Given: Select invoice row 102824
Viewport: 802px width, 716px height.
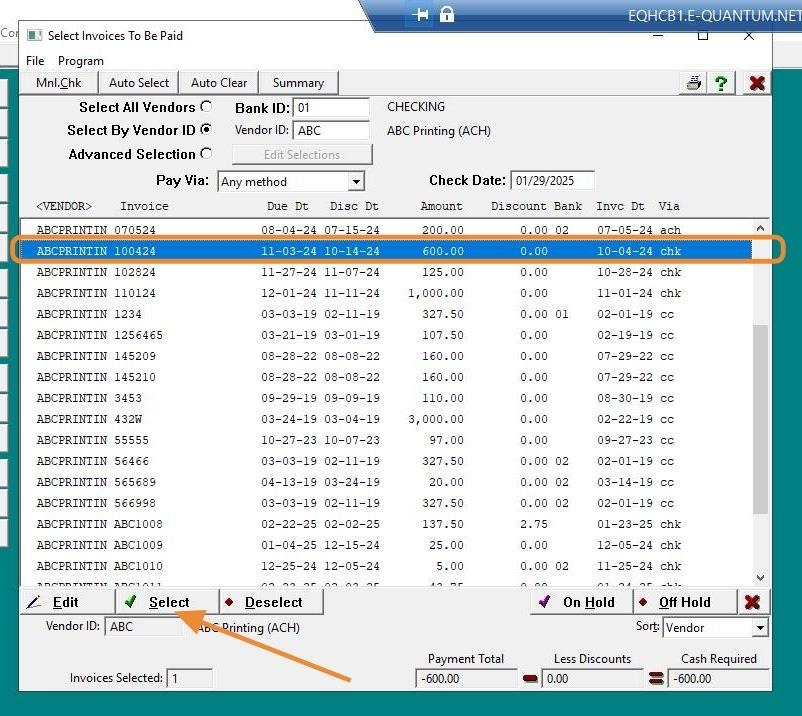Looking at the screenshot, I should coord(386,272).
